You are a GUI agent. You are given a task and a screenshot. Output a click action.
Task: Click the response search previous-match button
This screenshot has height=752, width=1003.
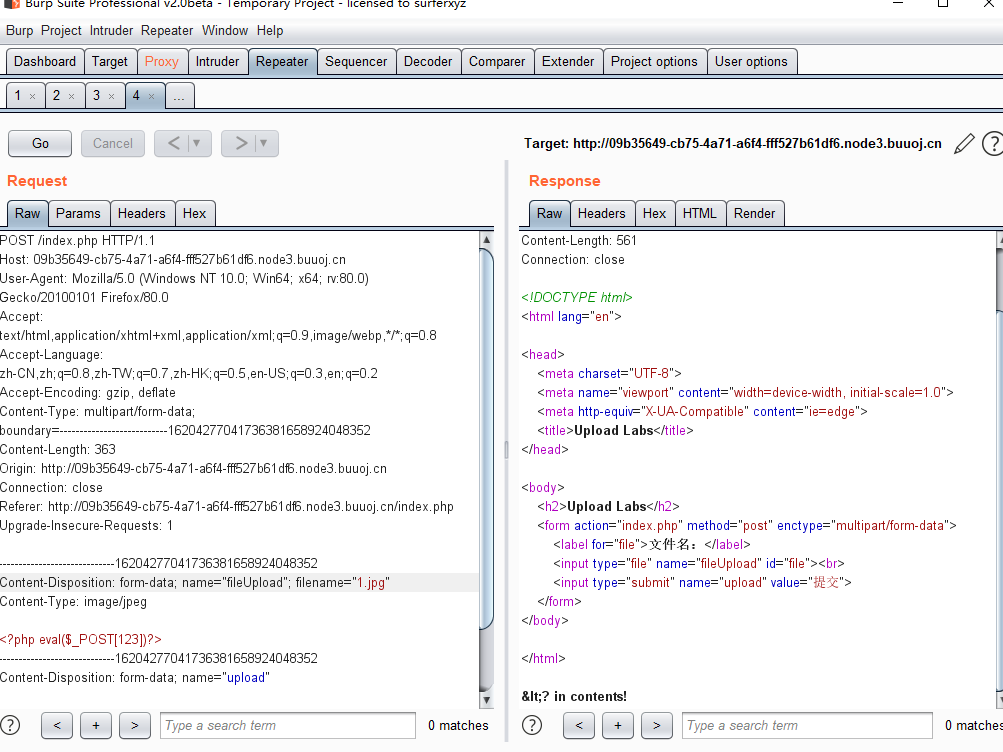tap(579, 725)
